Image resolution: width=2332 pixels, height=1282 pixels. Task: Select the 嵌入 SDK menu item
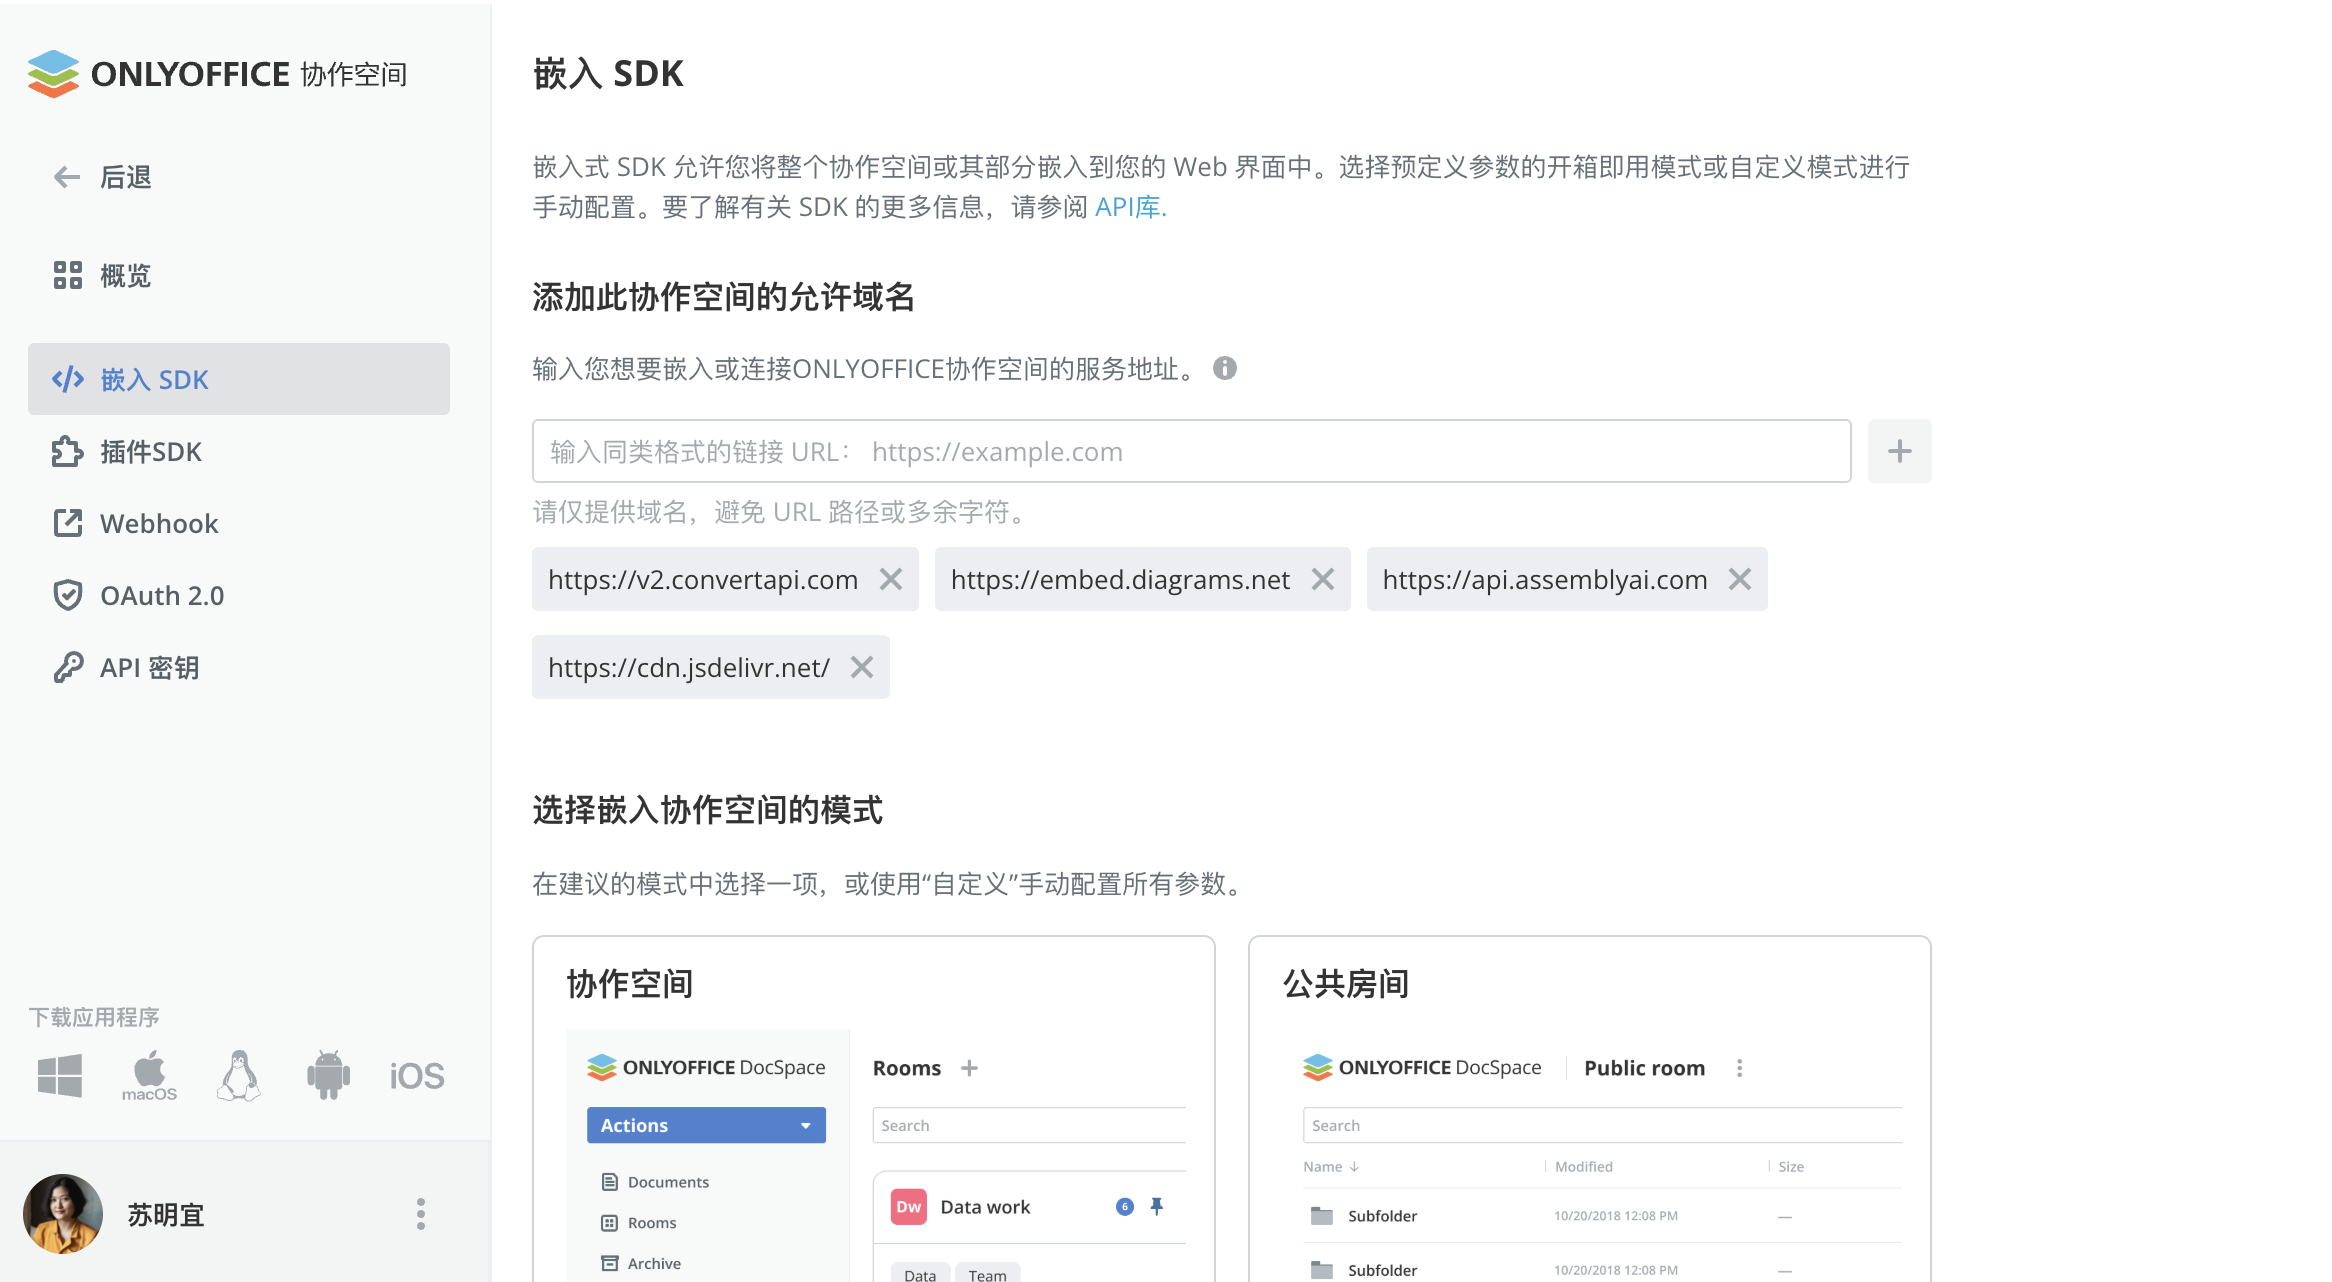pyautogui.click(x=239, y=379)
